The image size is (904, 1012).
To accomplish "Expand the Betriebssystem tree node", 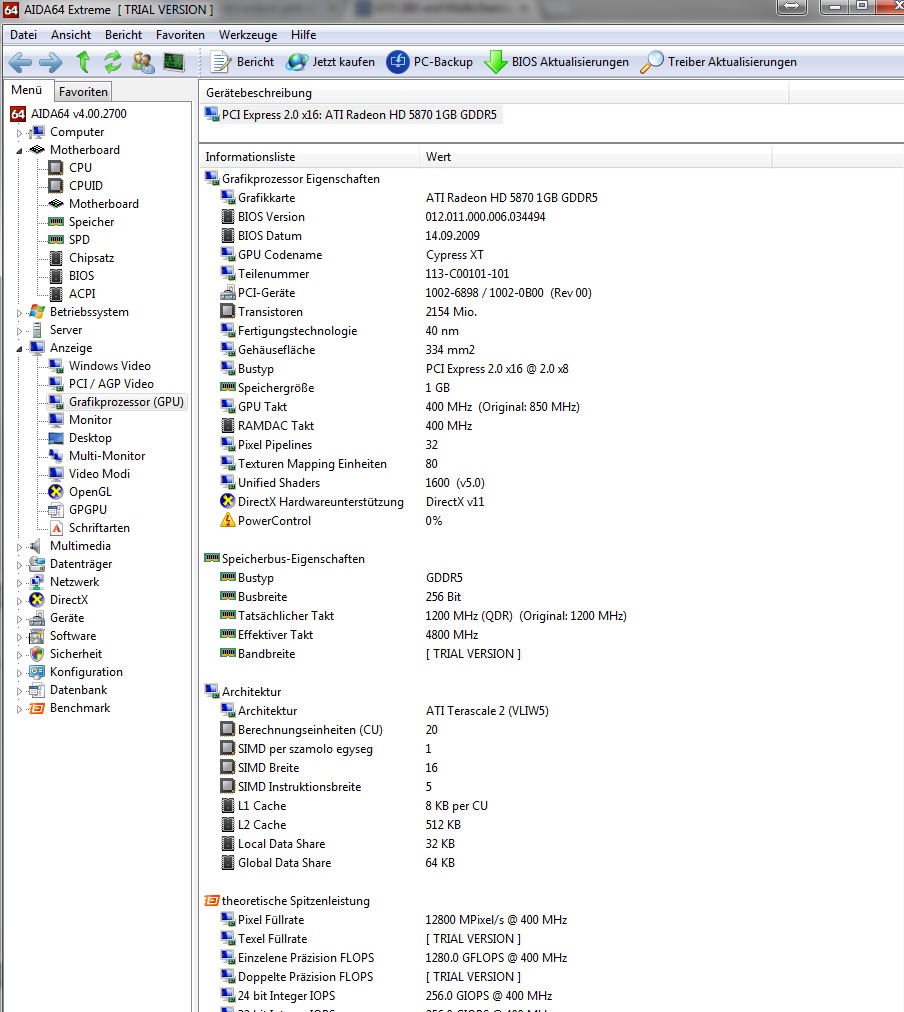I will [19, 313].
